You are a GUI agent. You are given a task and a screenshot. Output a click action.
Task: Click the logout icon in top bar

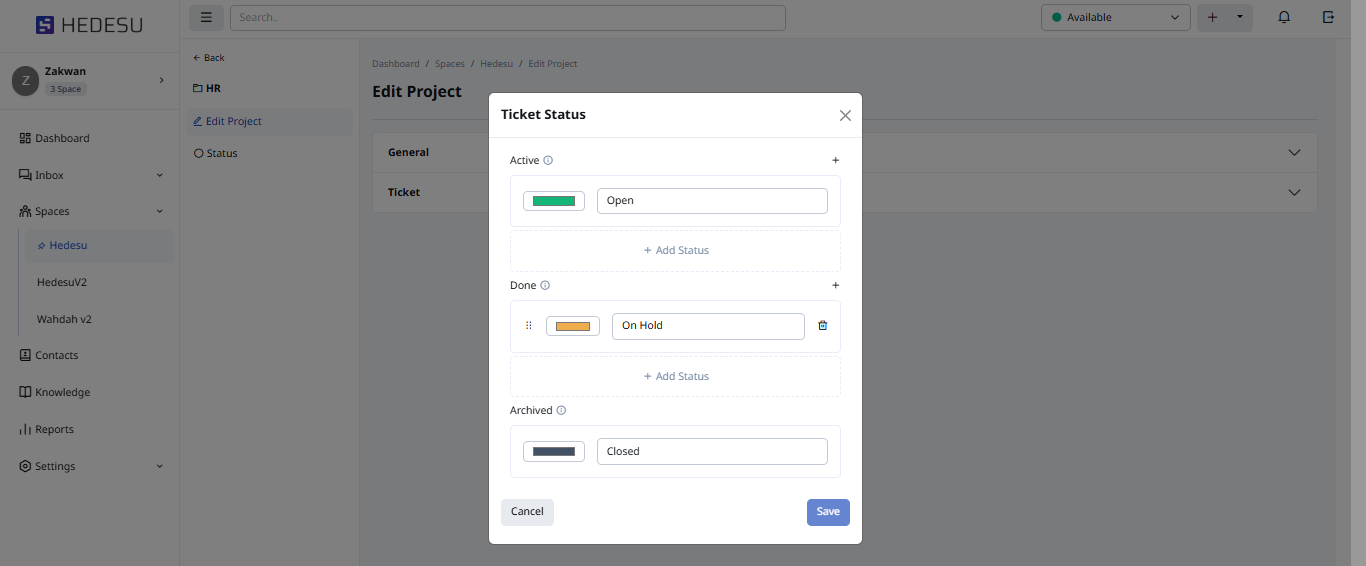click(x=1328, y=17)
